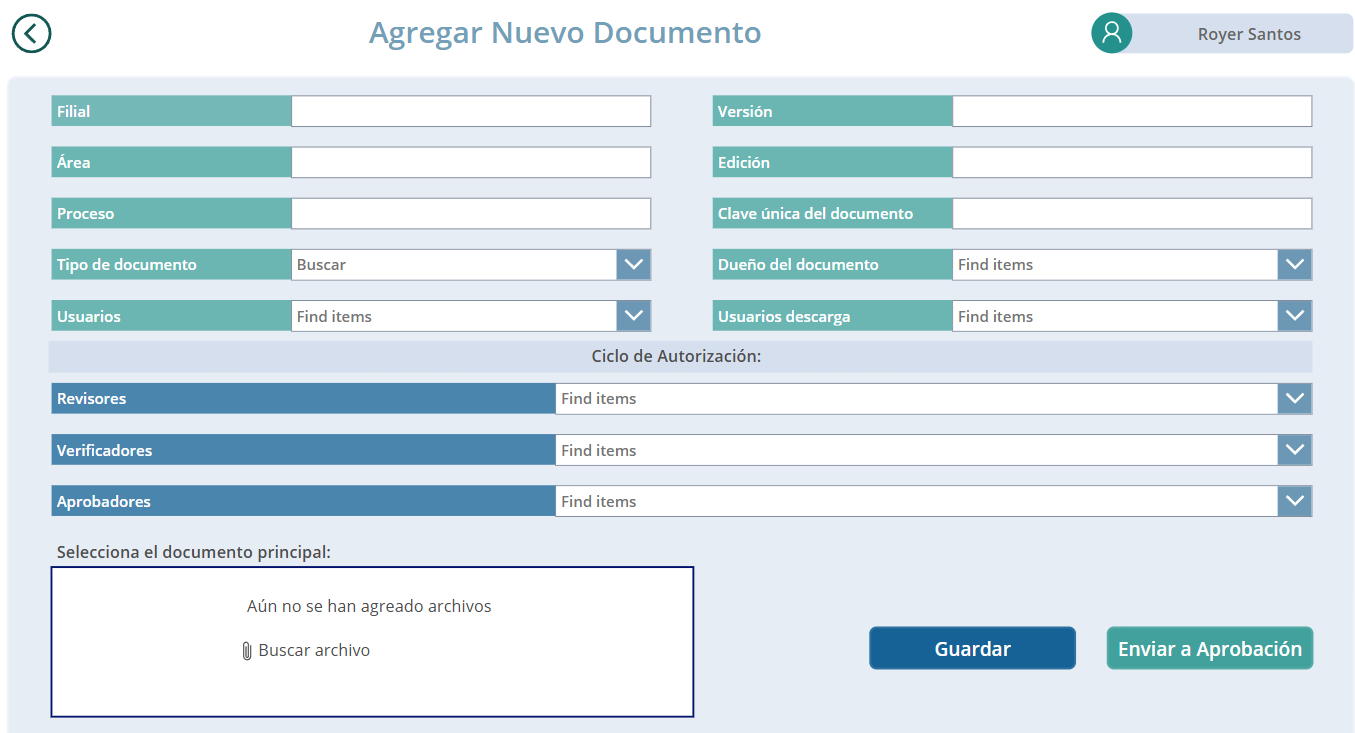Focus the Edición input field

[1131, 163]
